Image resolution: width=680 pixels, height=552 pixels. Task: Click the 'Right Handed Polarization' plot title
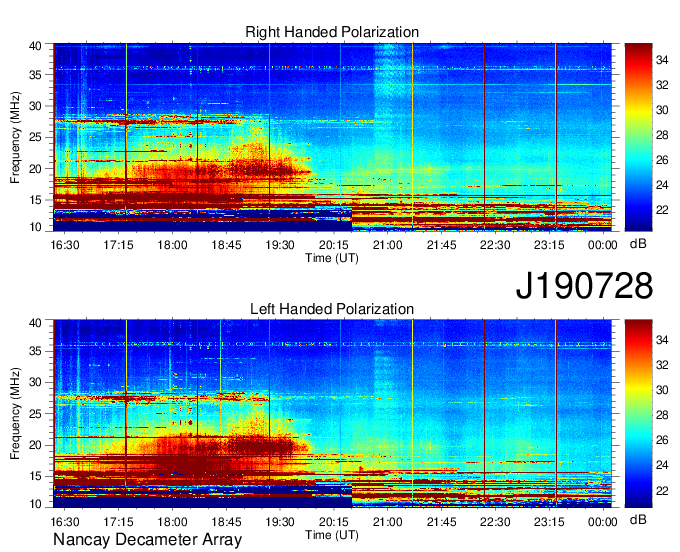pos(332,32)
